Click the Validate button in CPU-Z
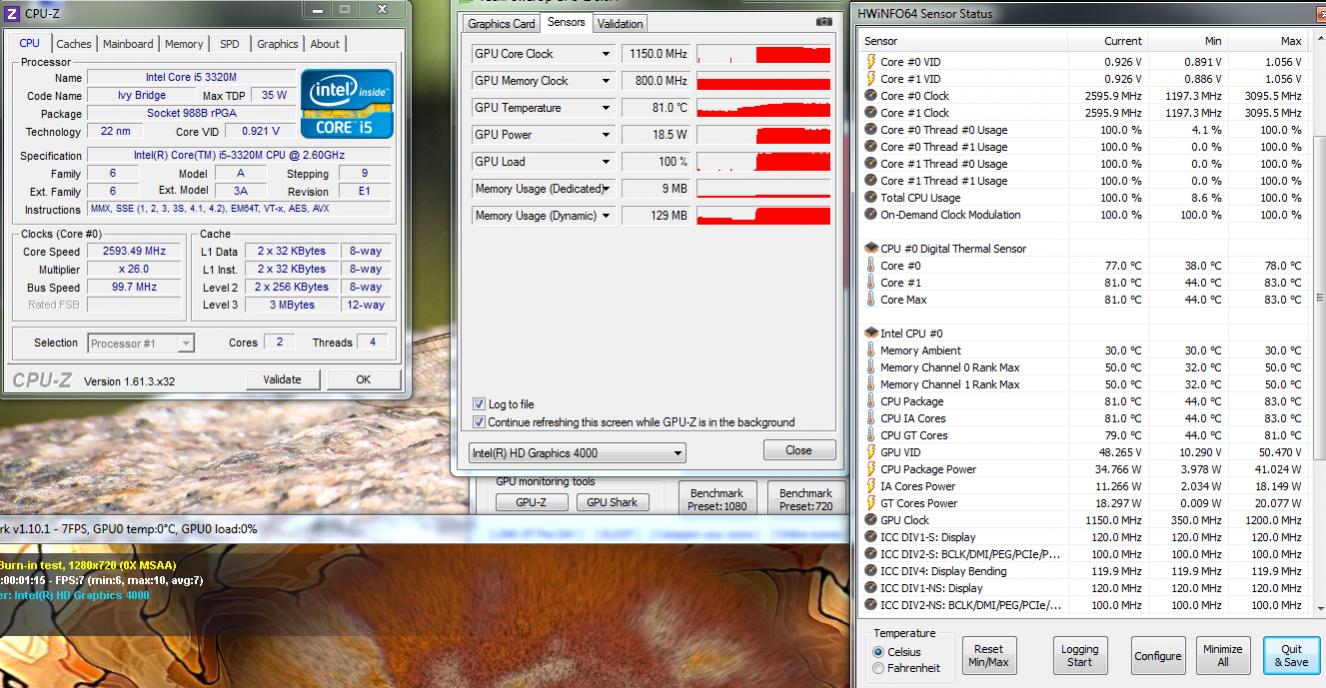 (282, 380)
